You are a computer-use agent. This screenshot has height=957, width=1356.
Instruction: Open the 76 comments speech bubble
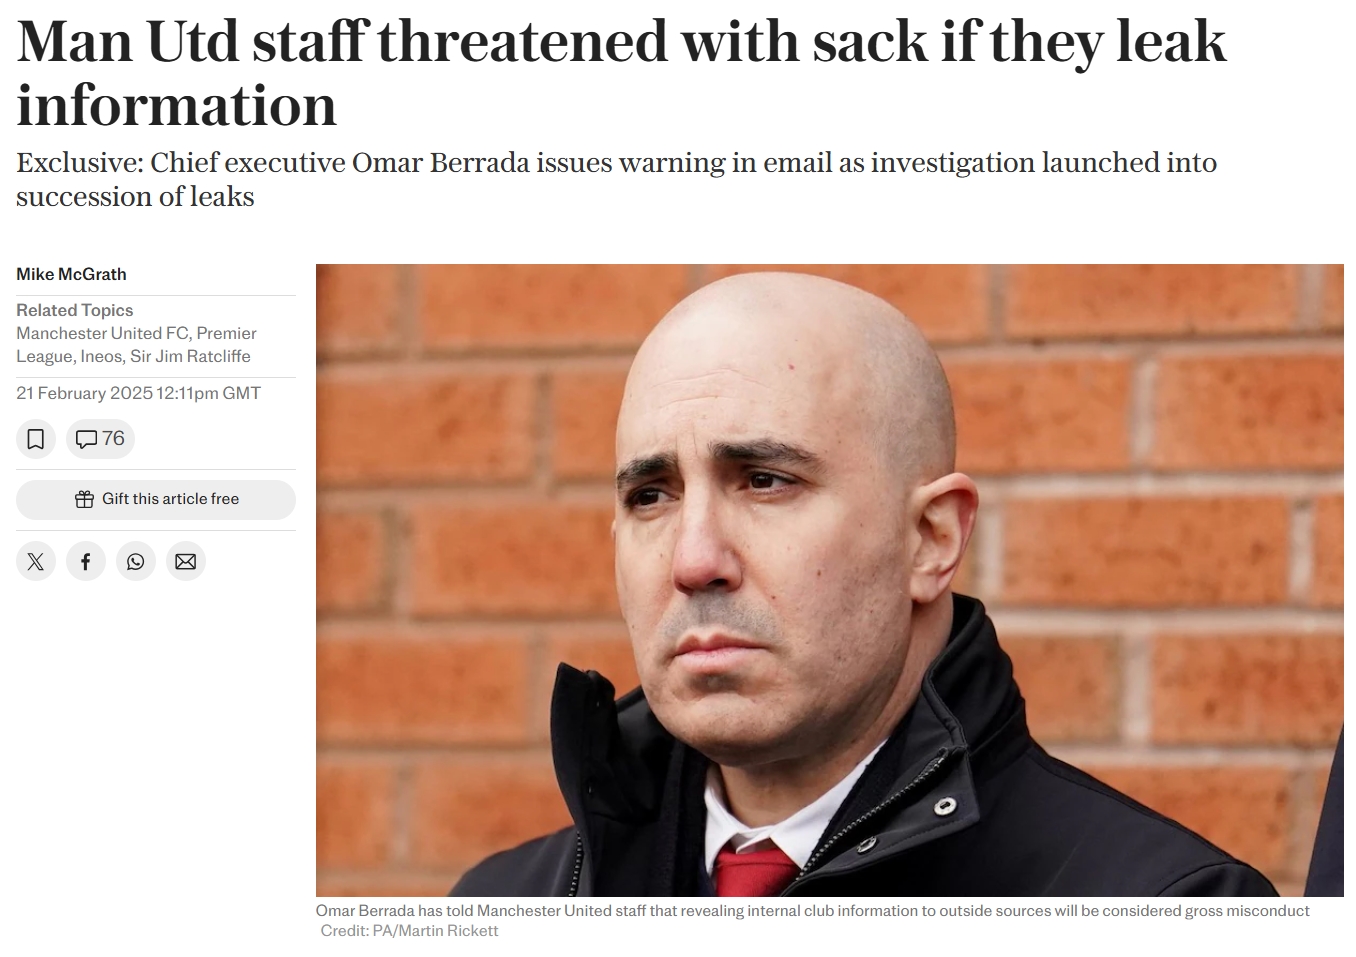[x=100, y=439]
